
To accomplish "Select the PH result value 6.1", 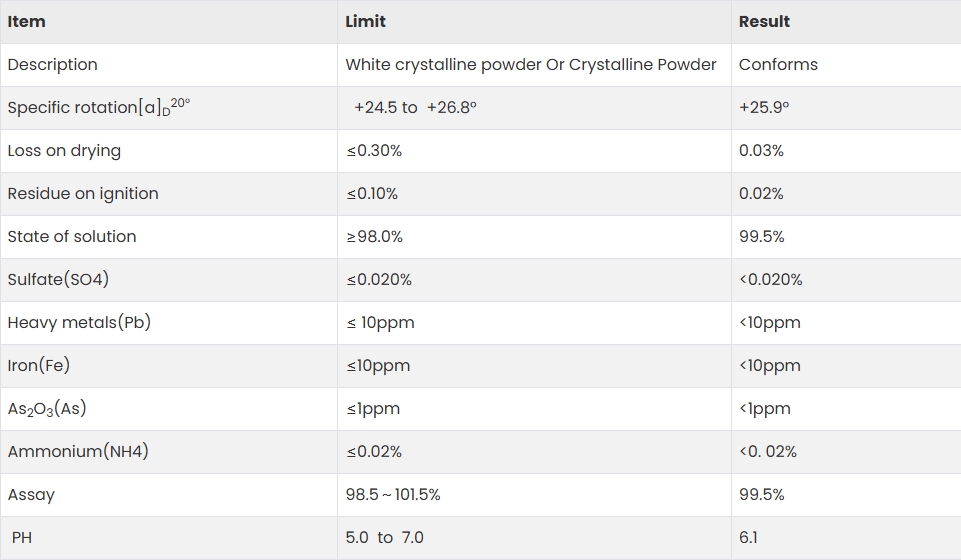I will coord(748,537).
